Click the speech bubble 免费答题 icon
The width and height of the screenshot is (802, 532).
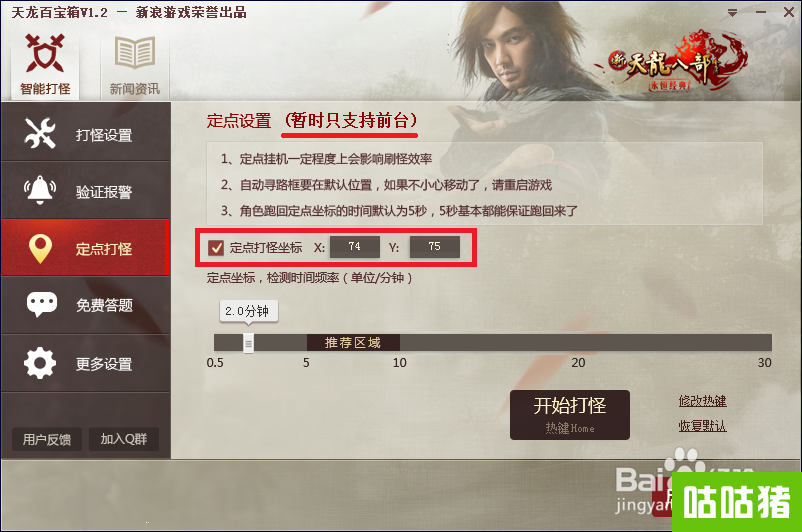click(x=41, y=304)
